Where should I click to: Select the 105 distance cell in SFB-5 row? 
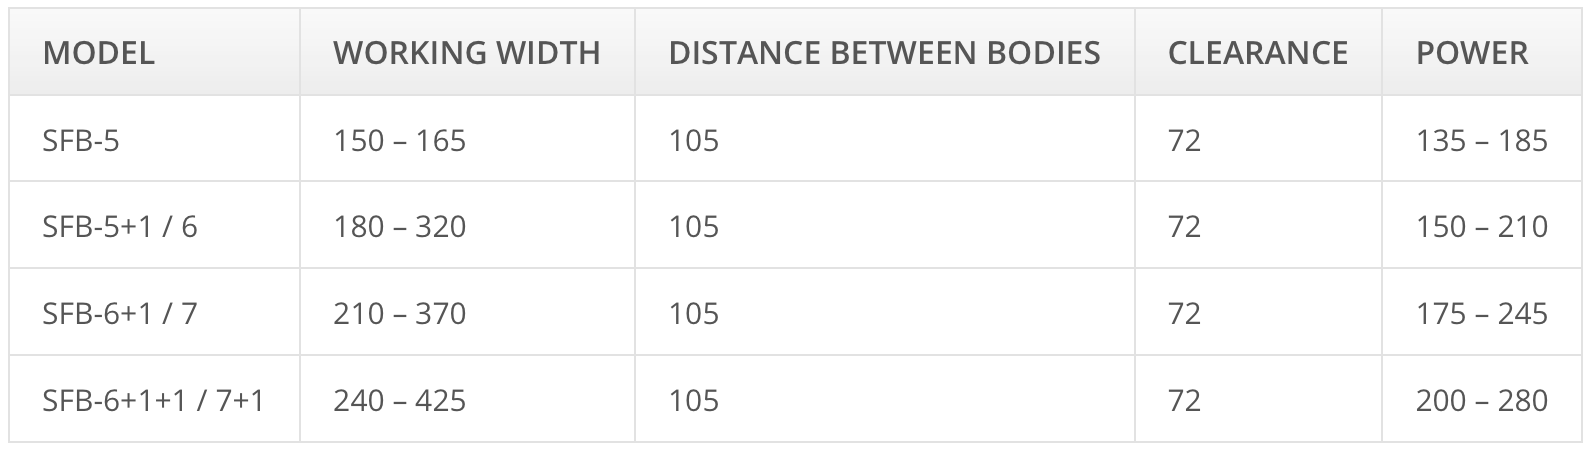694,140
